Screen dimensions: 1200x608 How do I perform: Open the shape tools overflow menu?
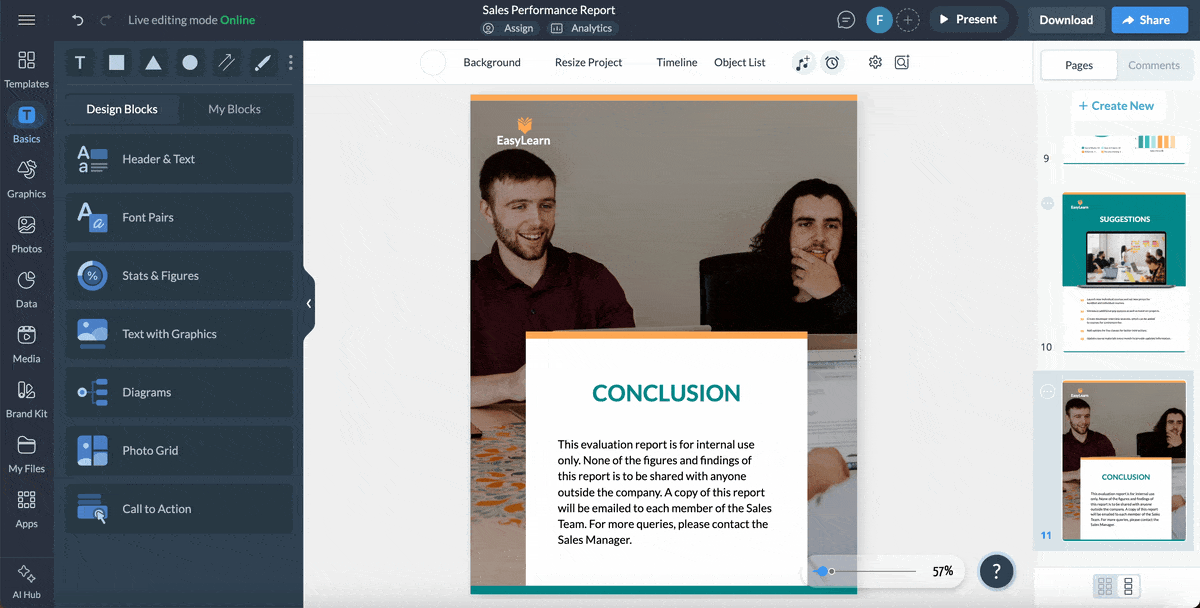pos(290,62)
